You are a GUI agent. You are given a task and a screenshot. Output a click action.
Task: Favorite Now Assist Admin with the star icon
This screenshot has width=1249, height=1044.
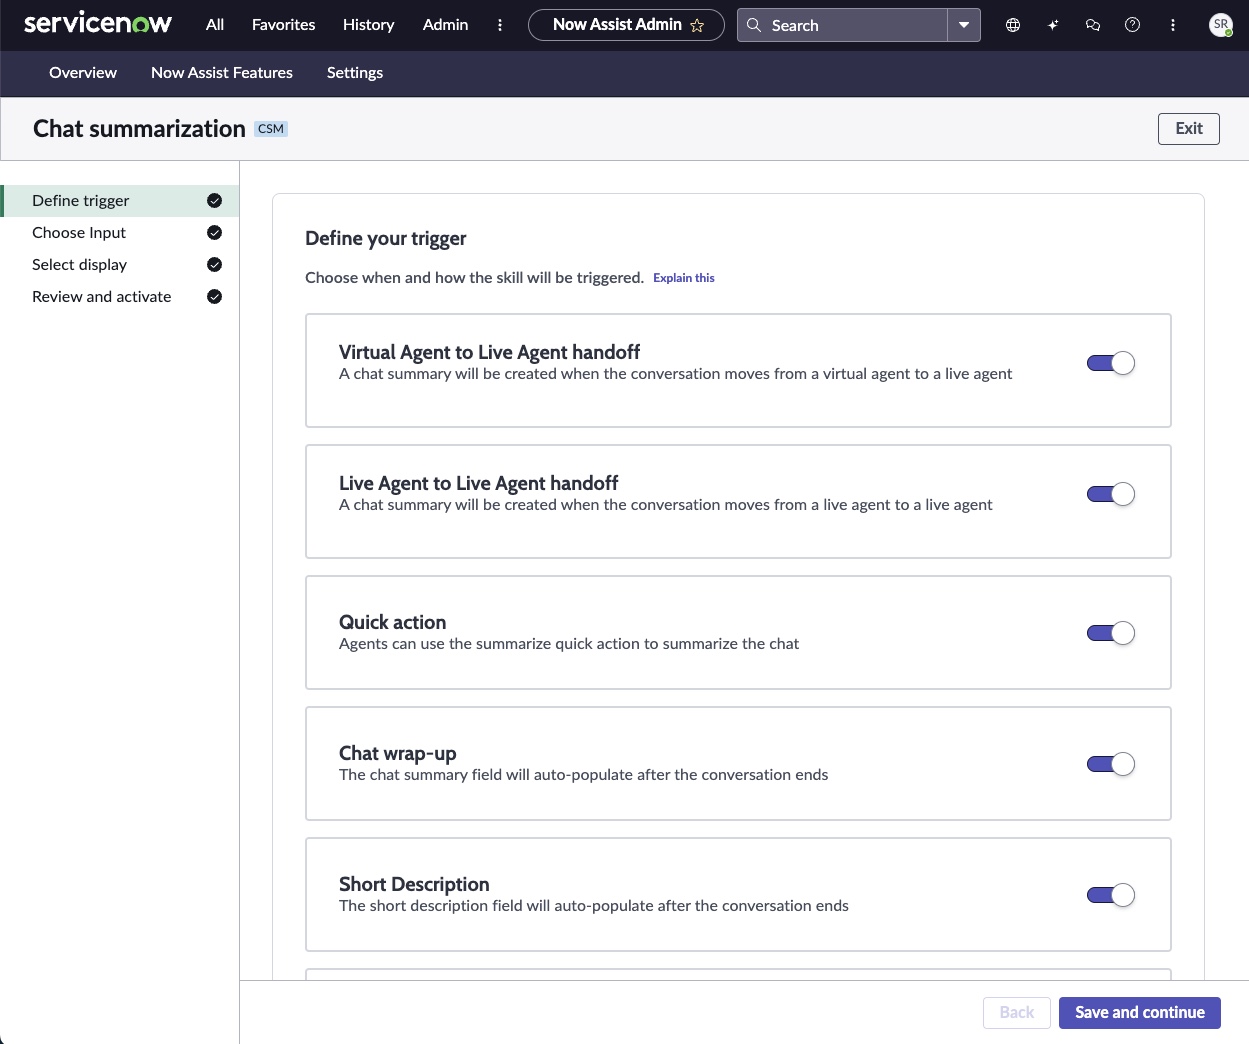click(x=697, y=25)
